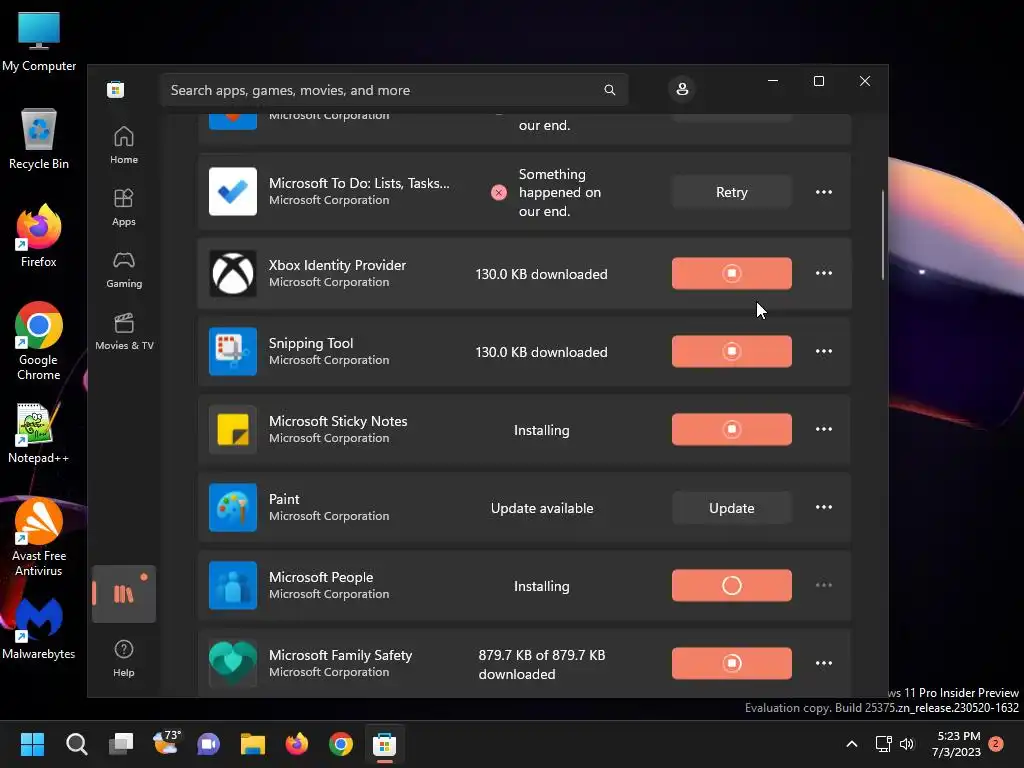Click the search magnifier icon in Store

pos(609,90)
